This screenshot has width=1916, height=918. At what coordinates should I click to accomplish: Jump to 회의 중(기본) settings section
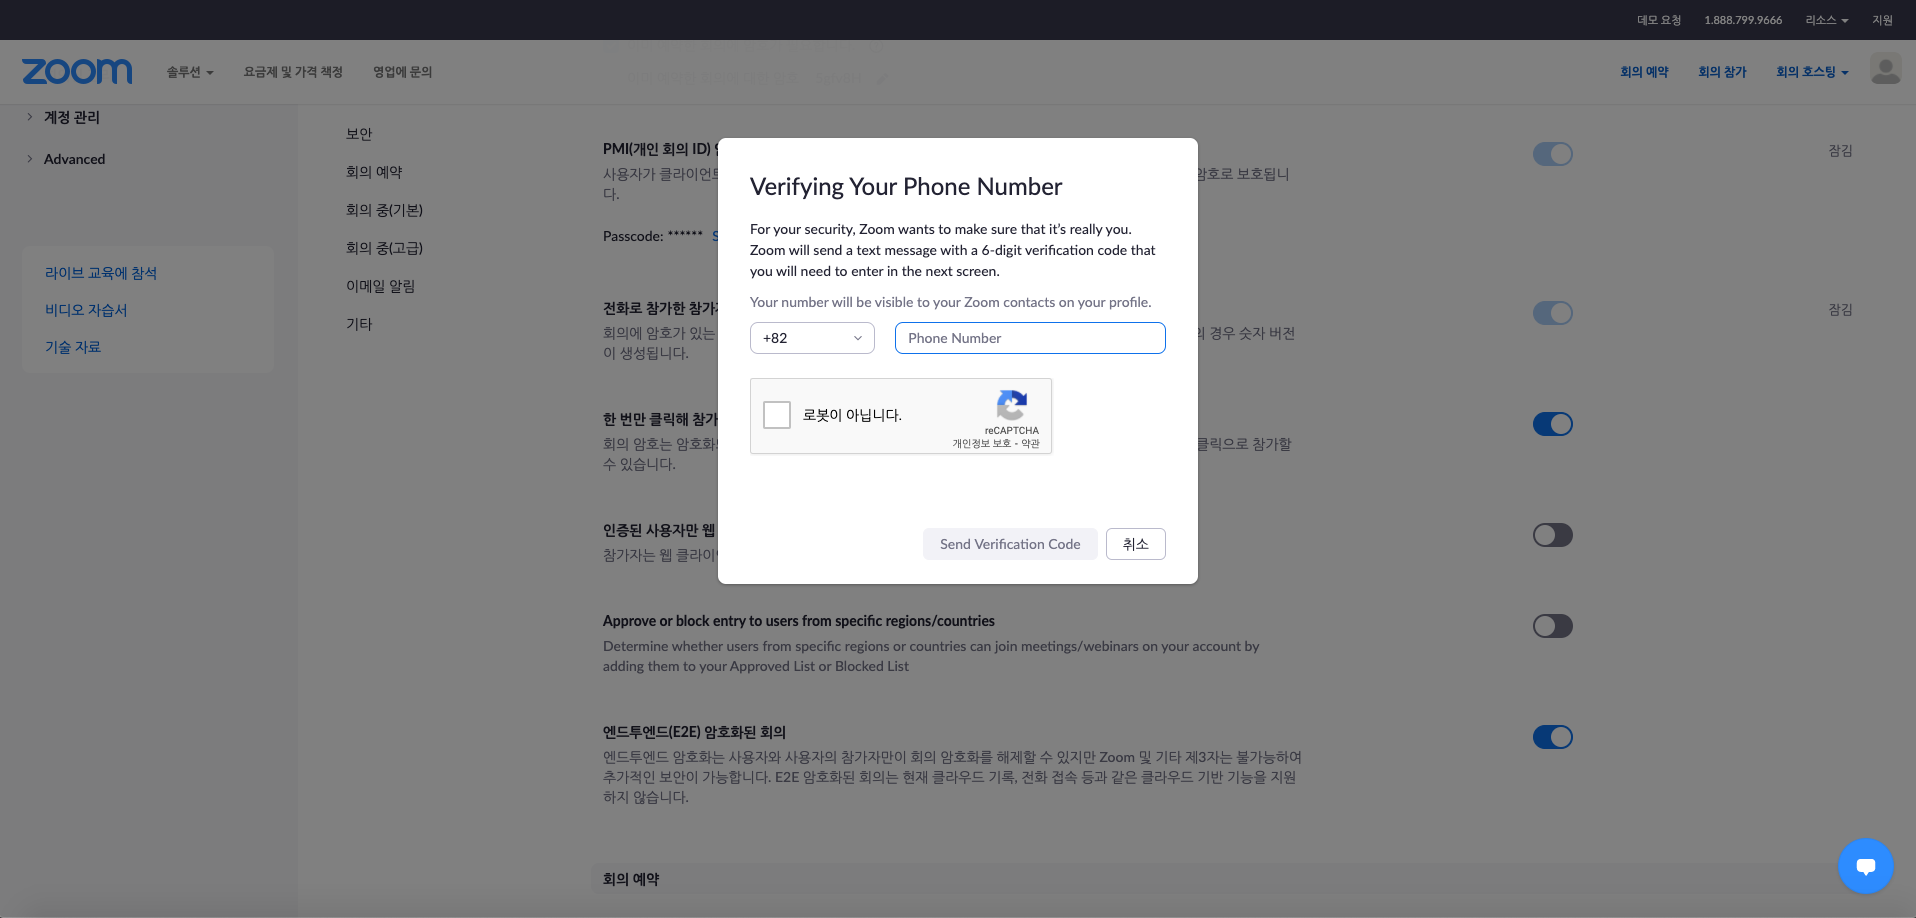(384, 210)
